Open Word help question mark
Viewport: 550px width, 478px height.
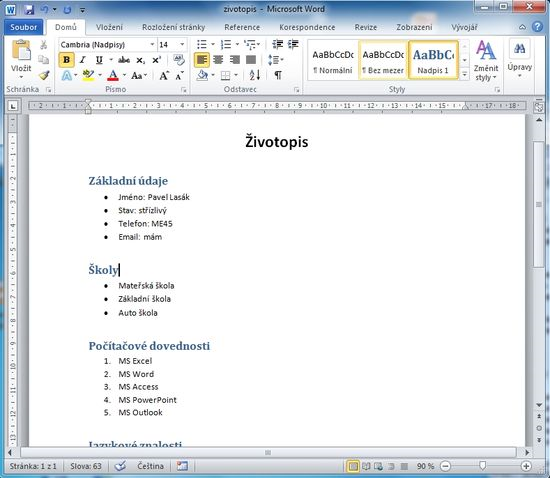[537, 27]
